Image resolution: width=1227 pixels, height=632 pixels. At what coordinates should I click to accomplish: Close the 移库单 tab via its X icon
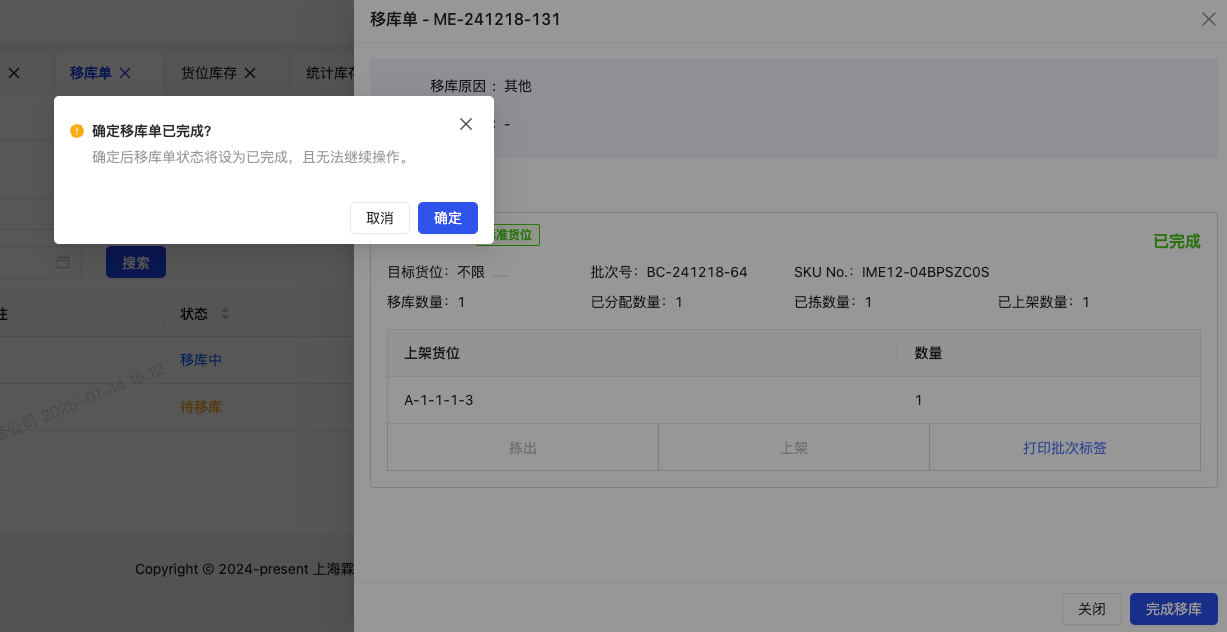coord(124,72)
